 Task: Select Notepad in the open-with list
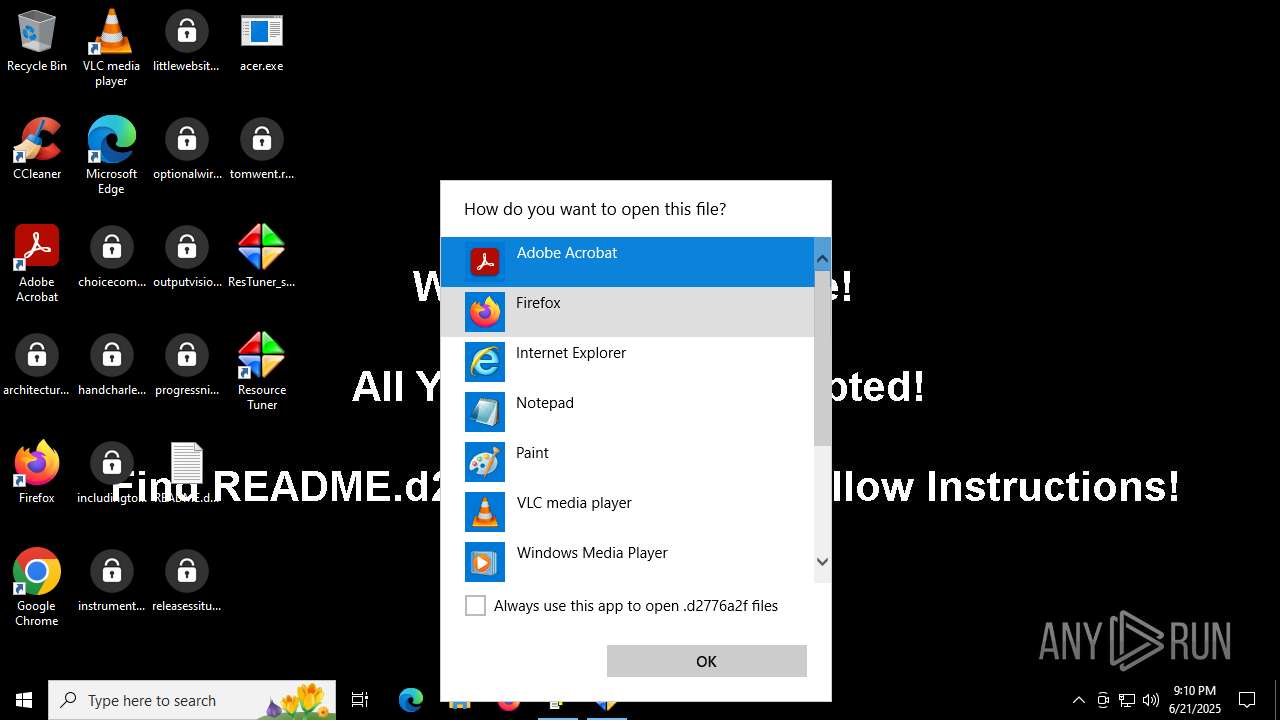coord(627,412)
